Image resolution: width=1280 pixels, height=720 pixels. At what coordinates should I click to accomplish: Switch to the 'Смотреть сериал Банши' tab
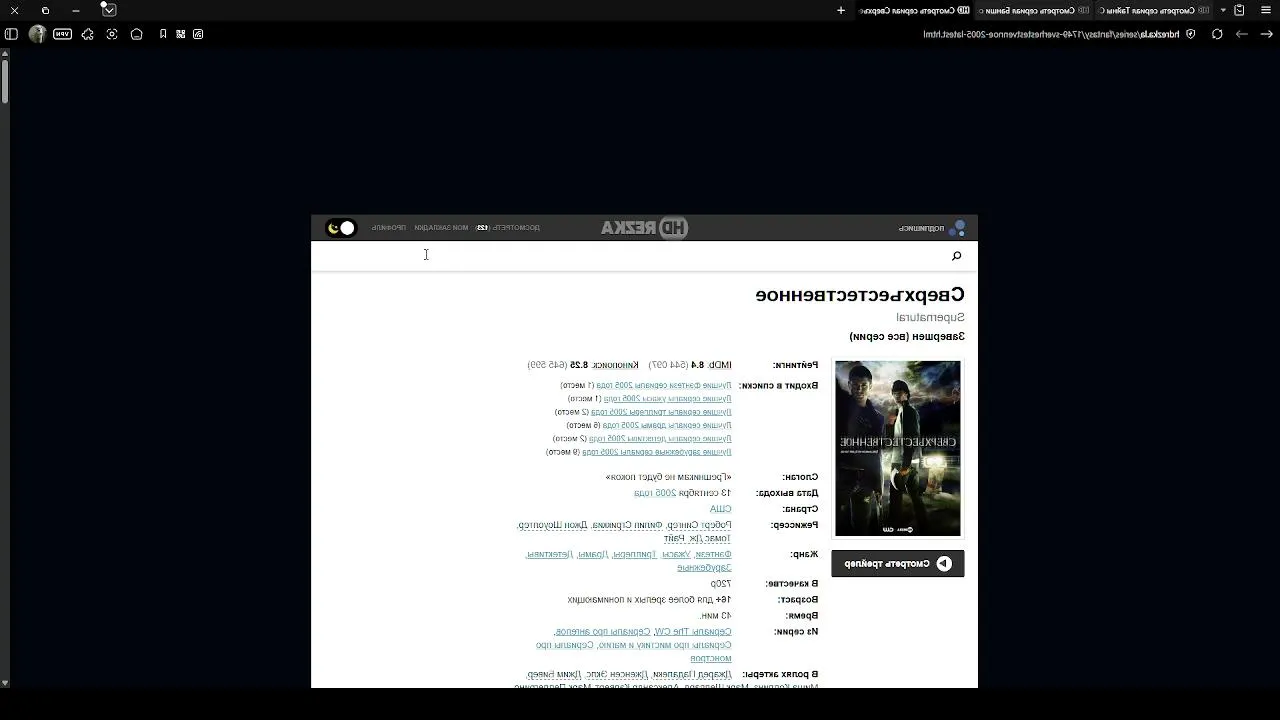(x=1032, y=10)
